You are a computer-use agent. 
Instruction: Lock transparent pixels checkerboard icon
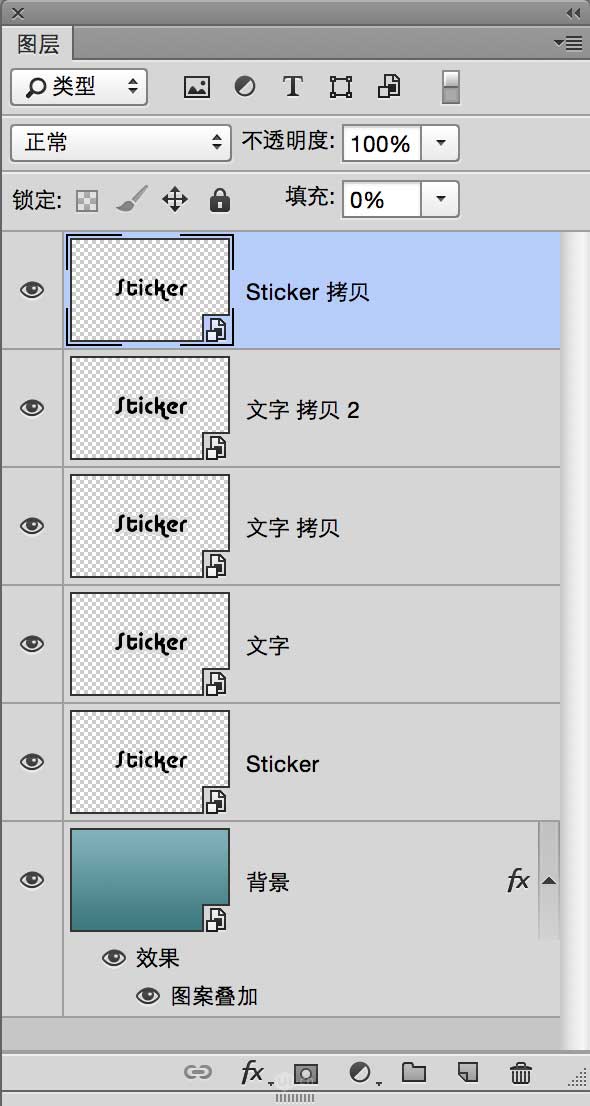tap(88, 201)
